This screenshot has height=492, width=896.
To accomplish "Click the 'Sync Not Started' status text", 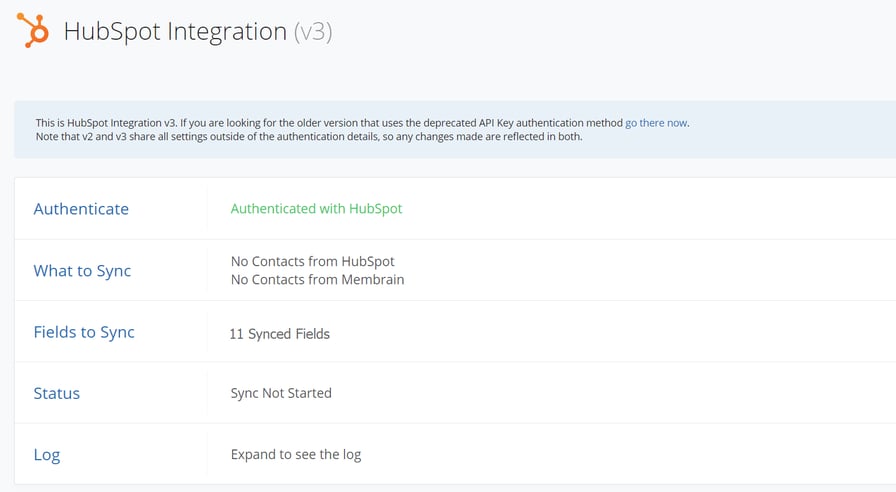I will click(x=281, y=393).
